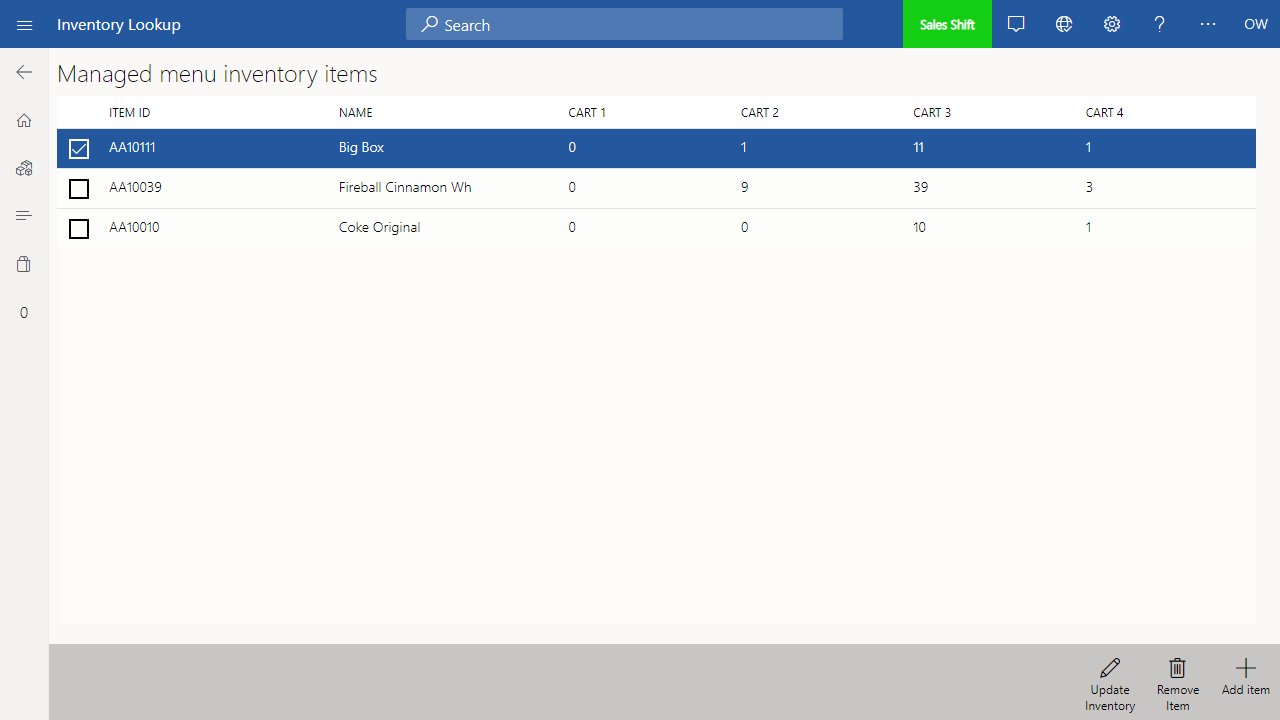This screenshot has height=720, width=1280.
Task: Open the list lines sidebar icon
Action: point(24,216)
